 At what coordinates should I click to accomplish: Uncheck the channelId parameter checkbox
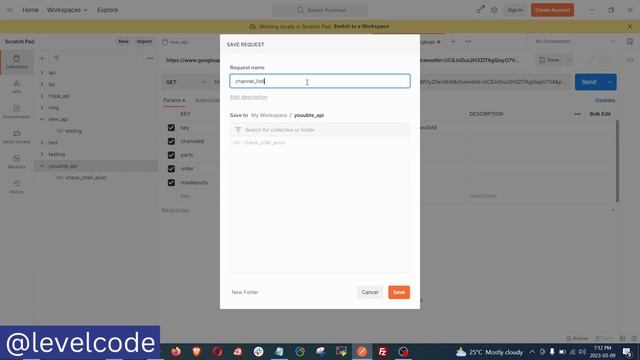(x=171, y=141)
